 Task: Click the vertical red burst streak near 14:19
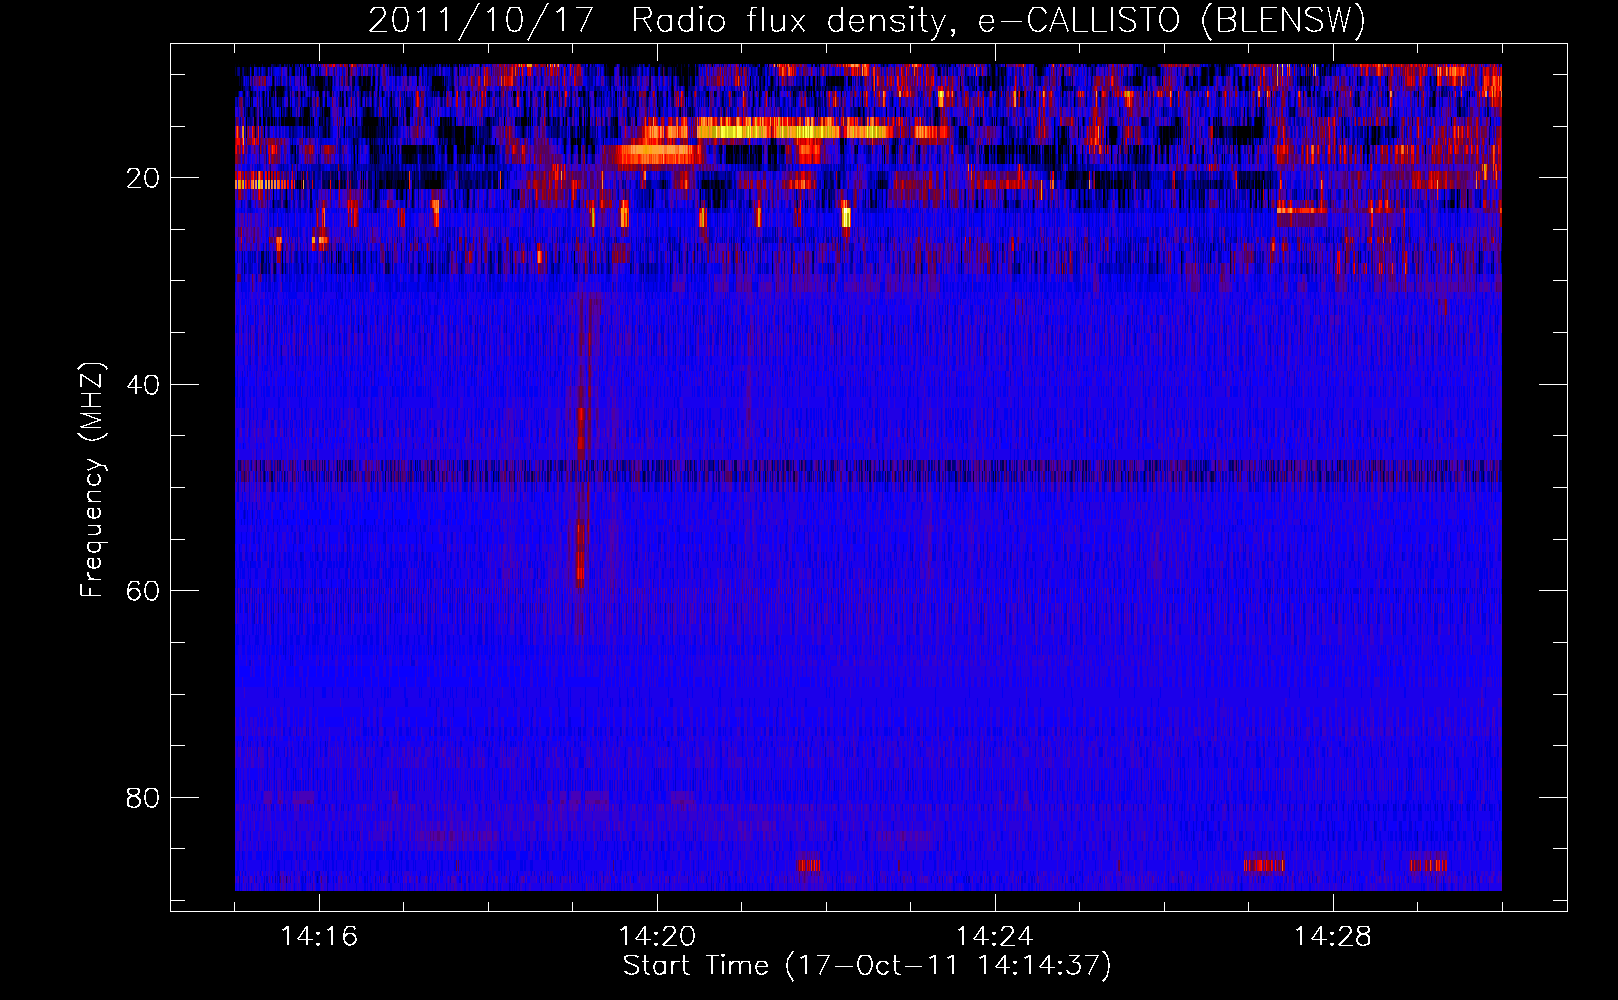click(x=581, y=465)
